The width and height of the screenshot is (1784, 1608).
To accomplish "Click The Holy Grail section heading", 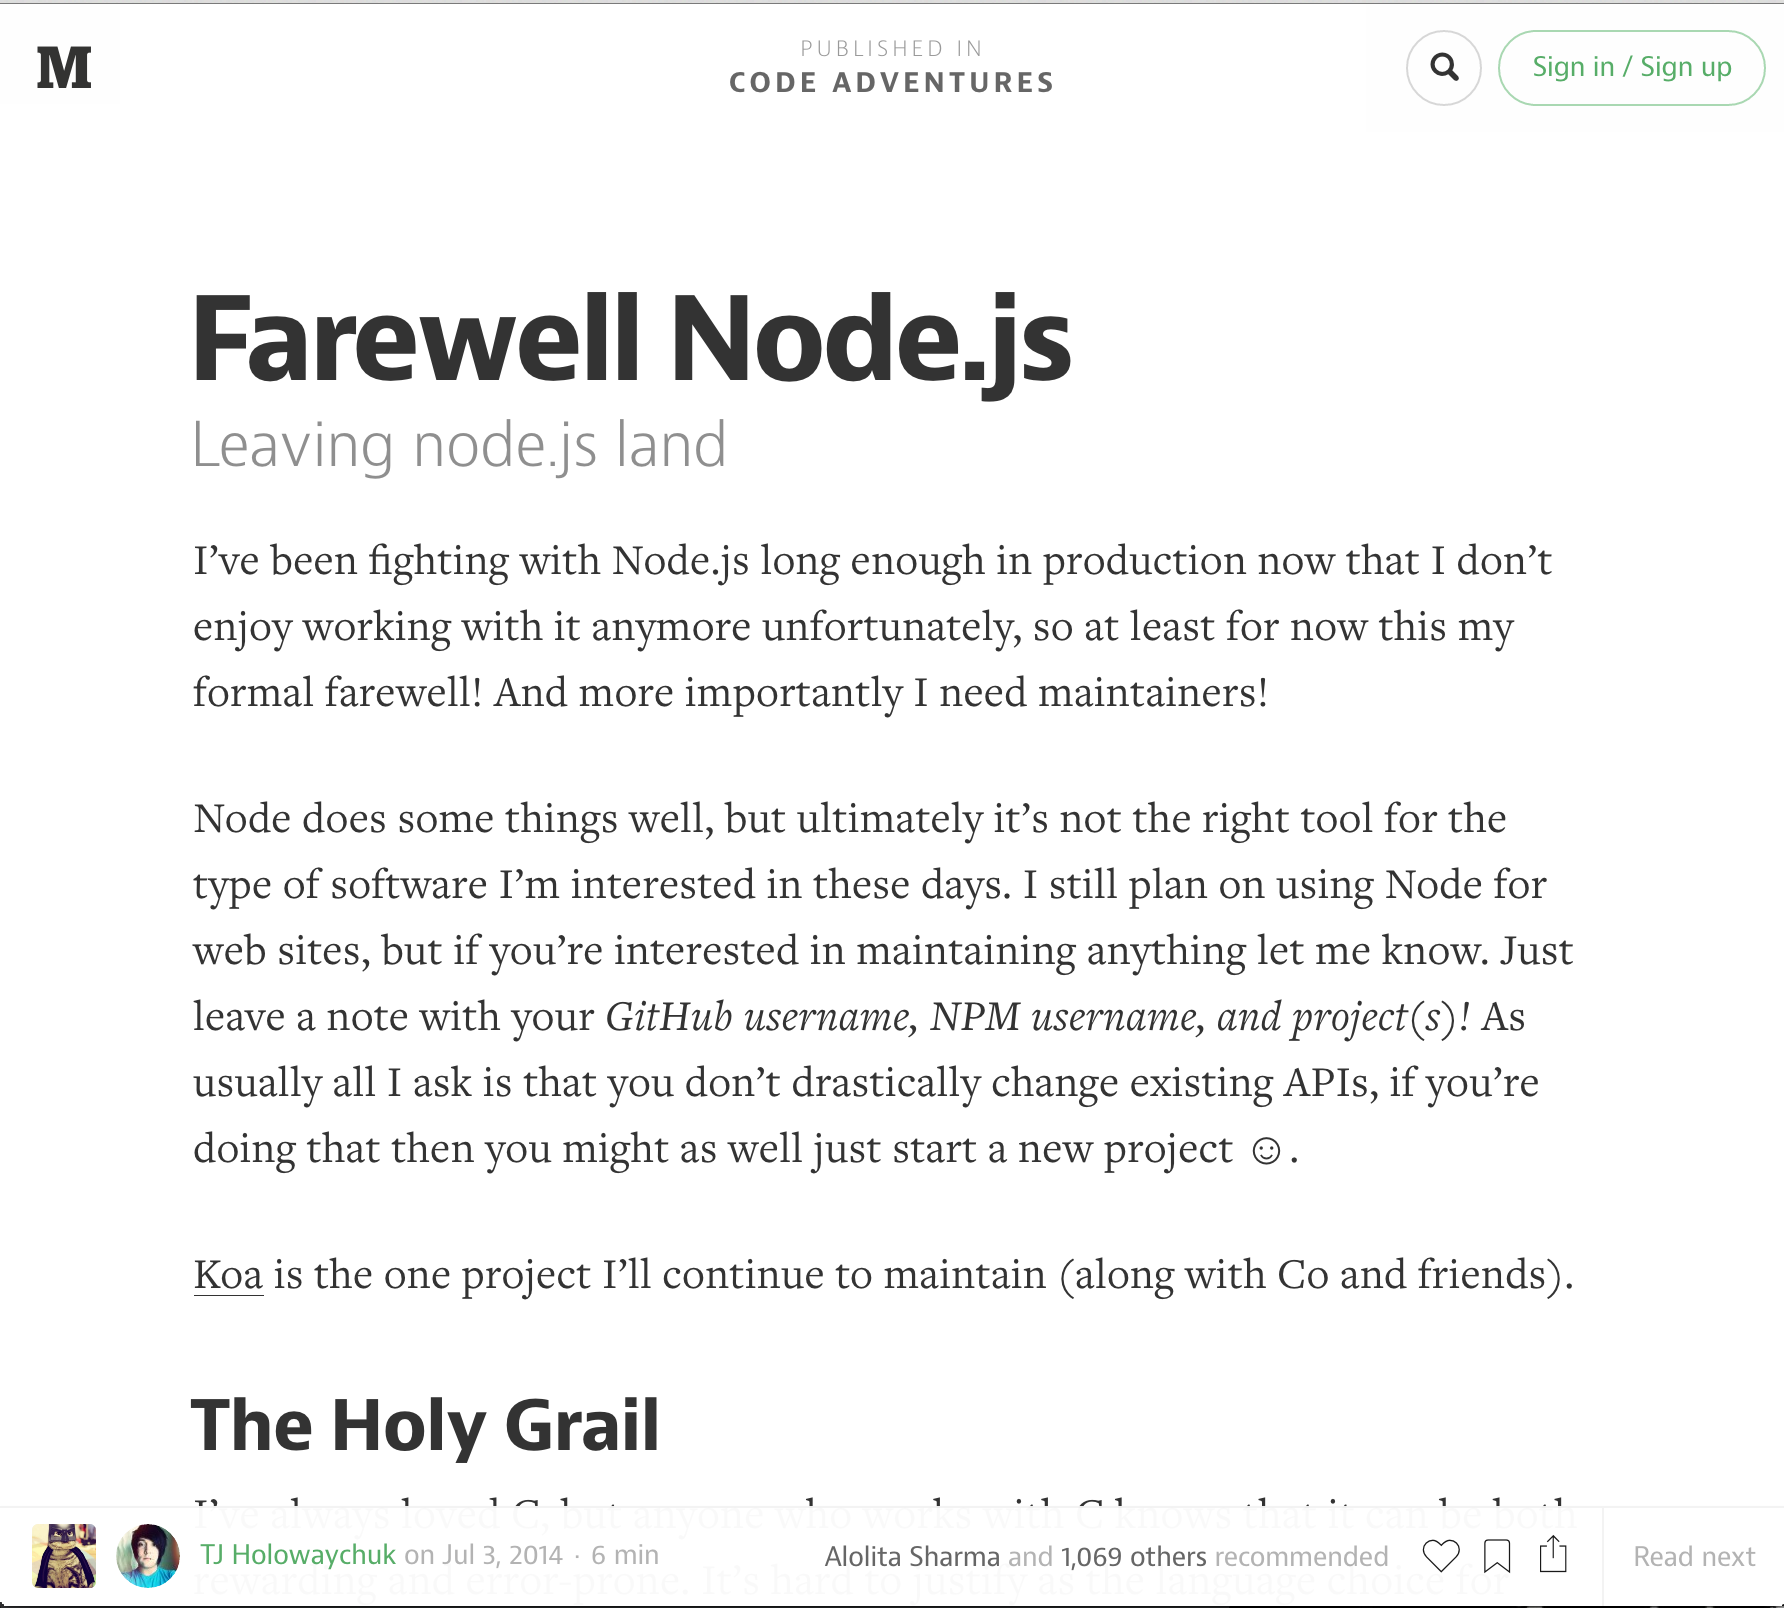I will click(425, 1425).
